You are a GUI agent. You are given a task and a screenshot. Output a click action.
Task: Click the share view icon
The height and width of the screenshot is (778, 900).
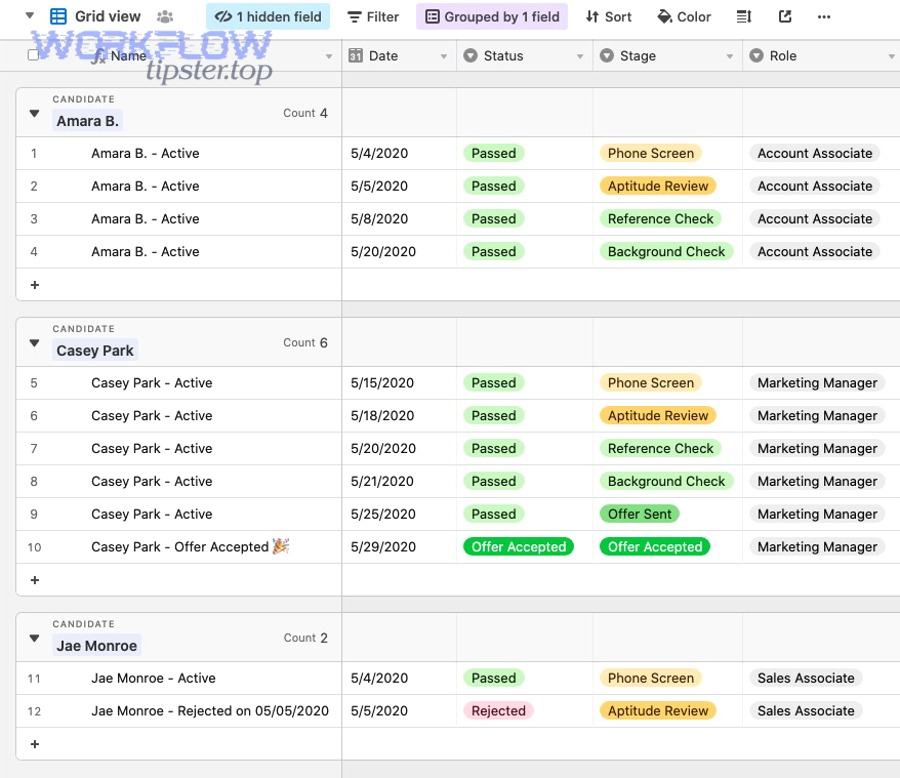click(x=785, y=17)
